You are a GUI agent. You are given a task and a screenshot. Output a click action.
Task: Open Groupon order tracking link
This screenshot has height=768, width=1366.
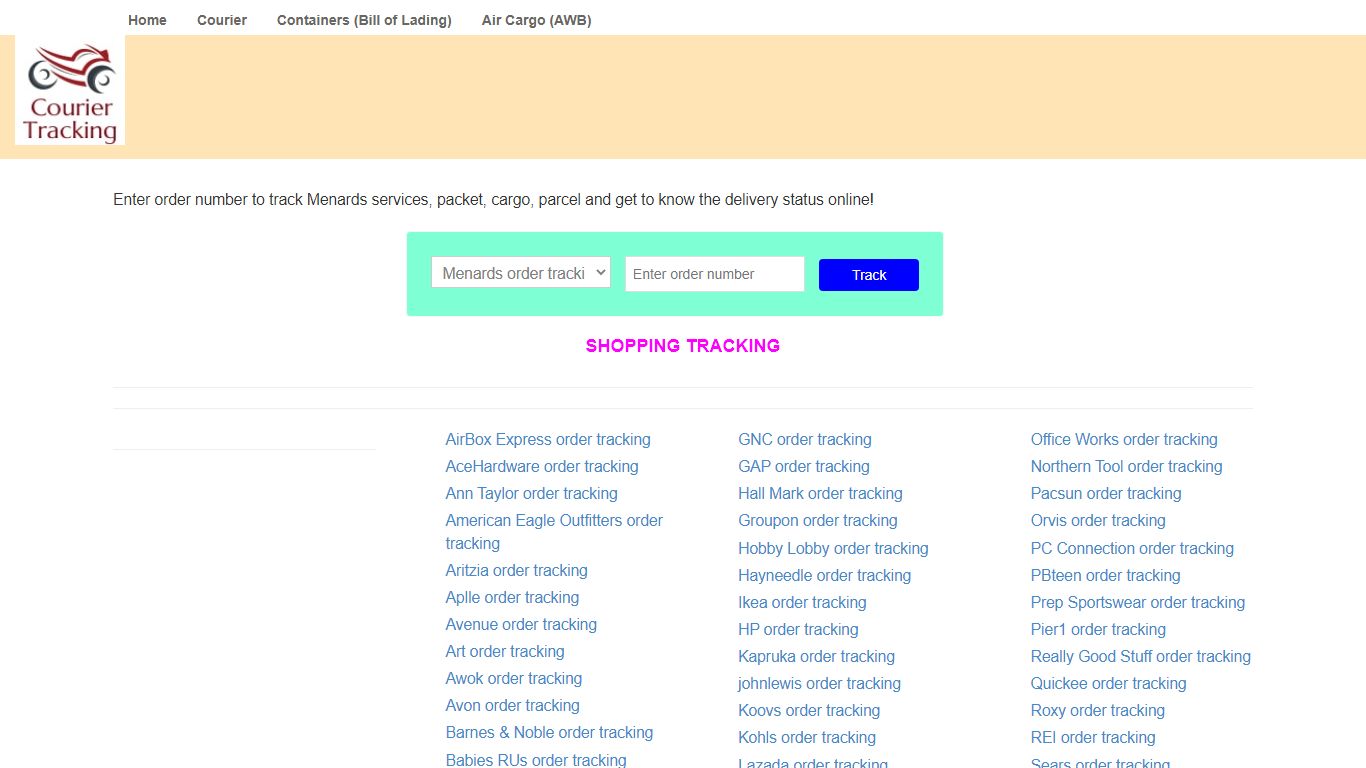(818, 520)
